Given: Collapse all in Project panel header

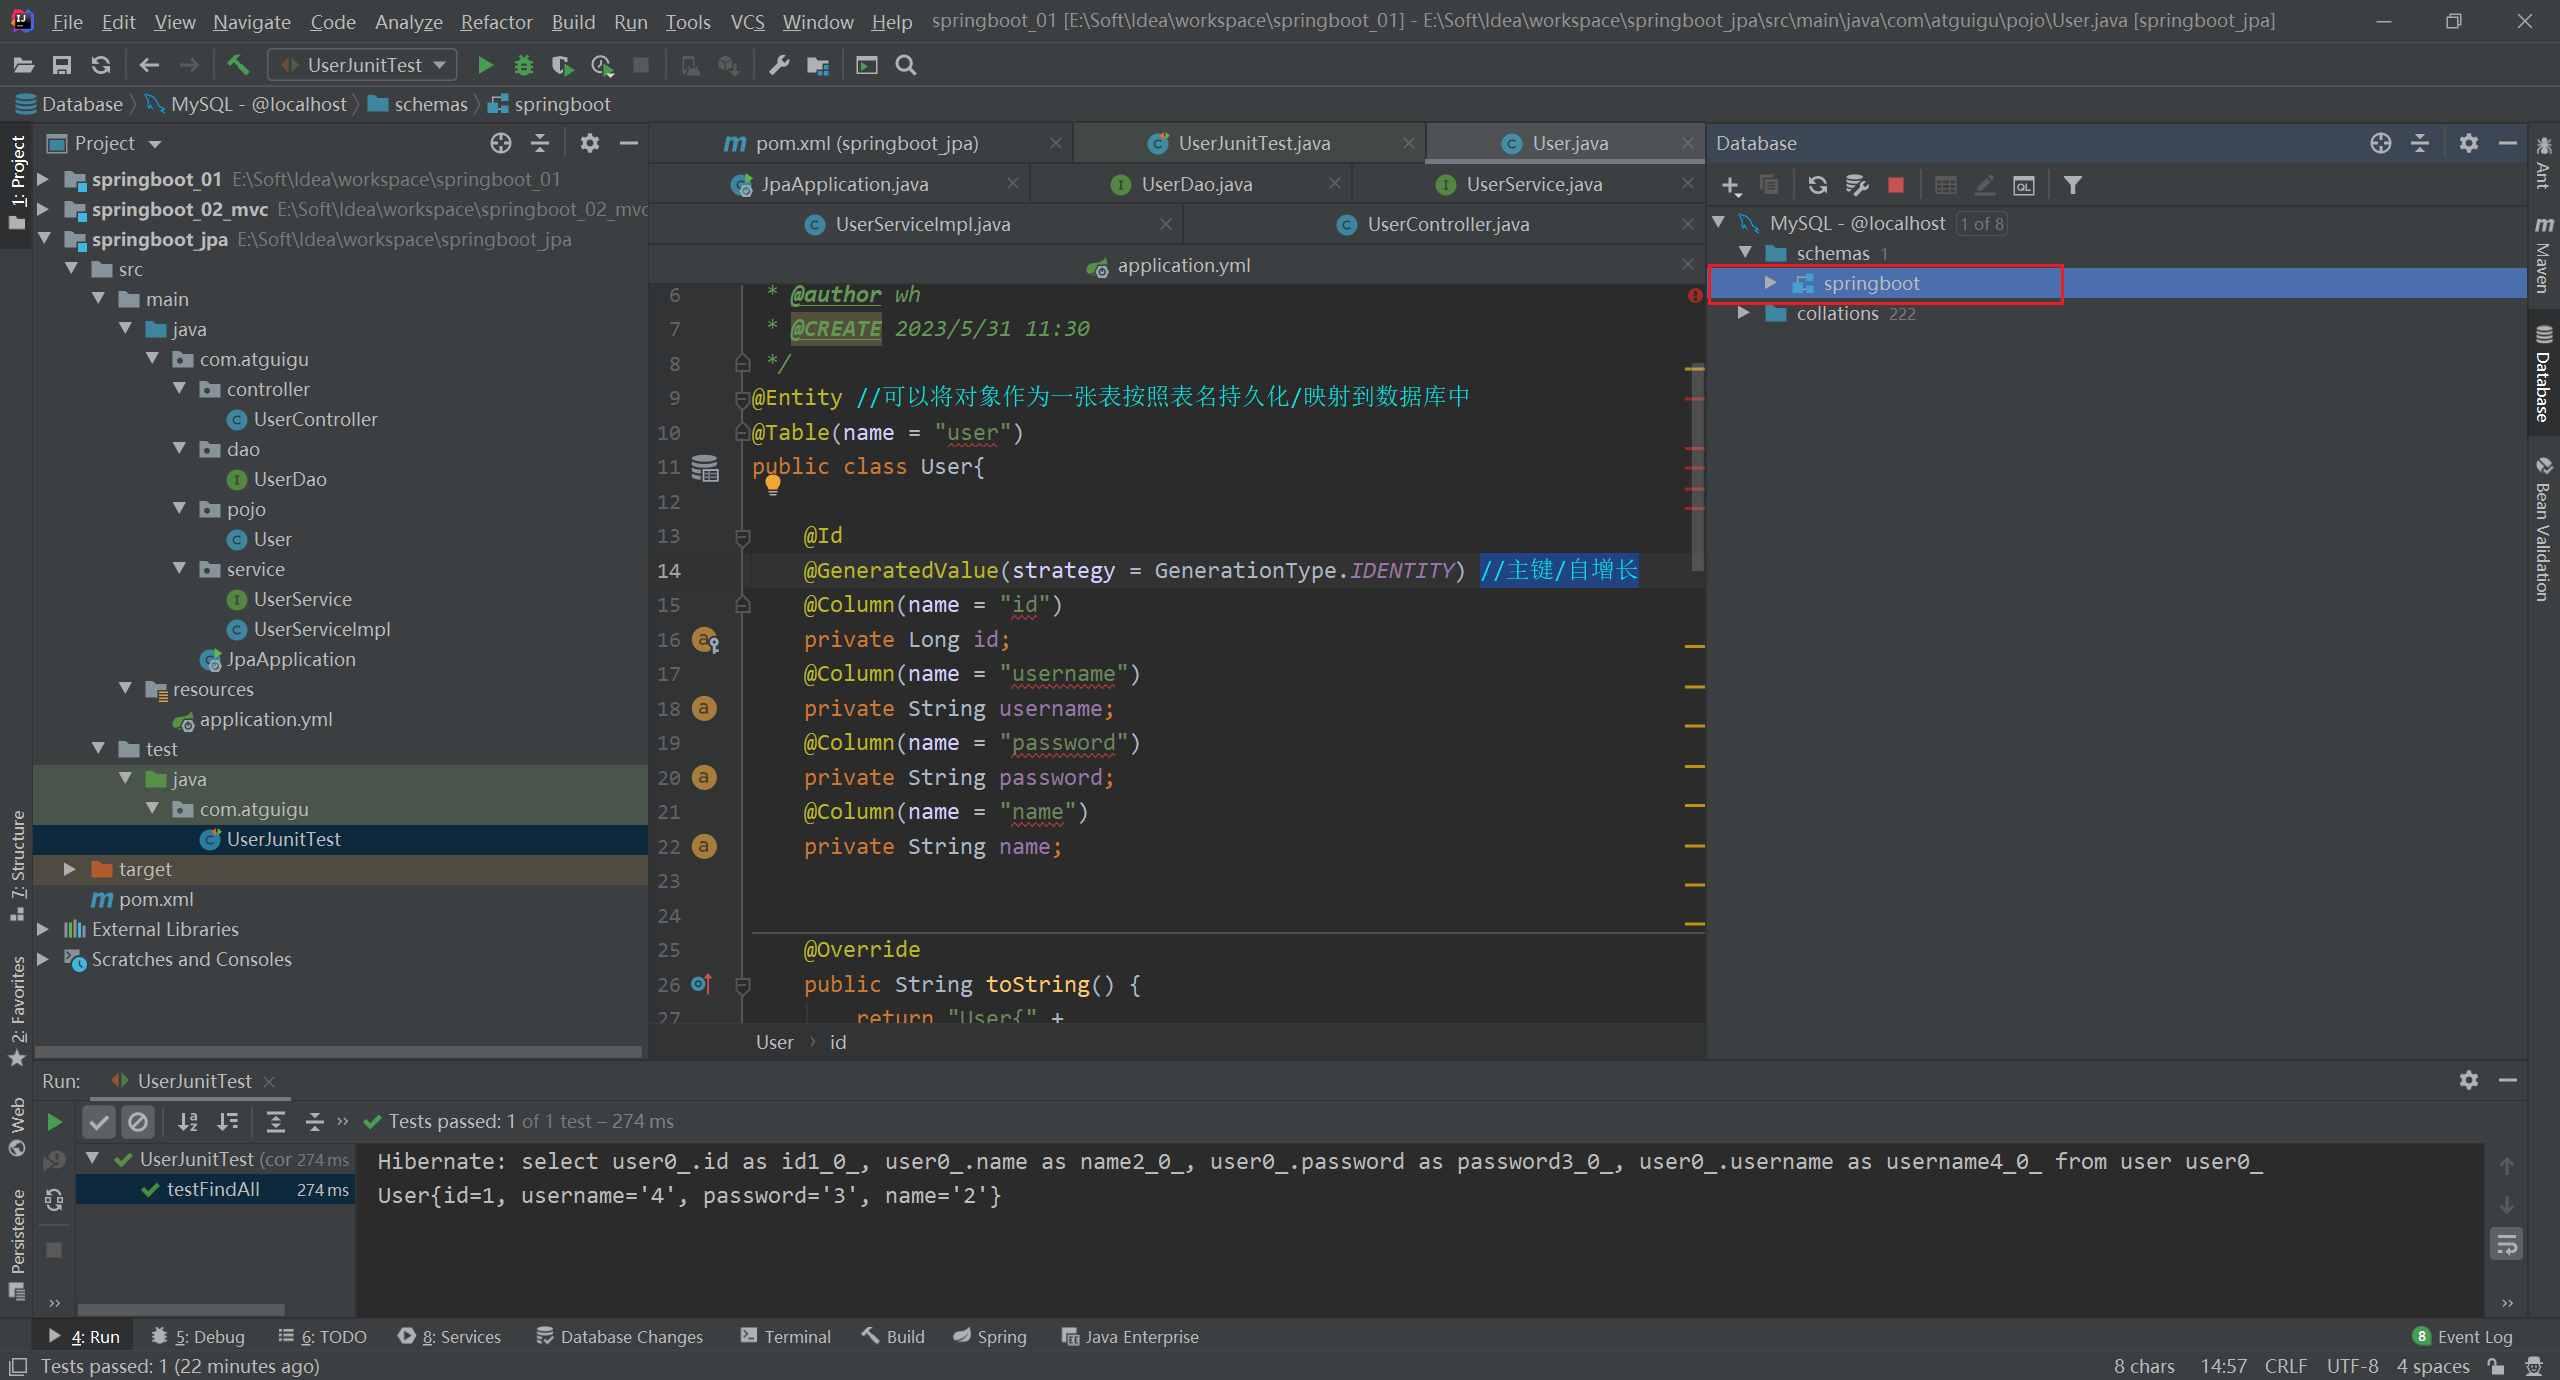Looking at the screenshot, I should pyautogui.click(x=540, y=143).
